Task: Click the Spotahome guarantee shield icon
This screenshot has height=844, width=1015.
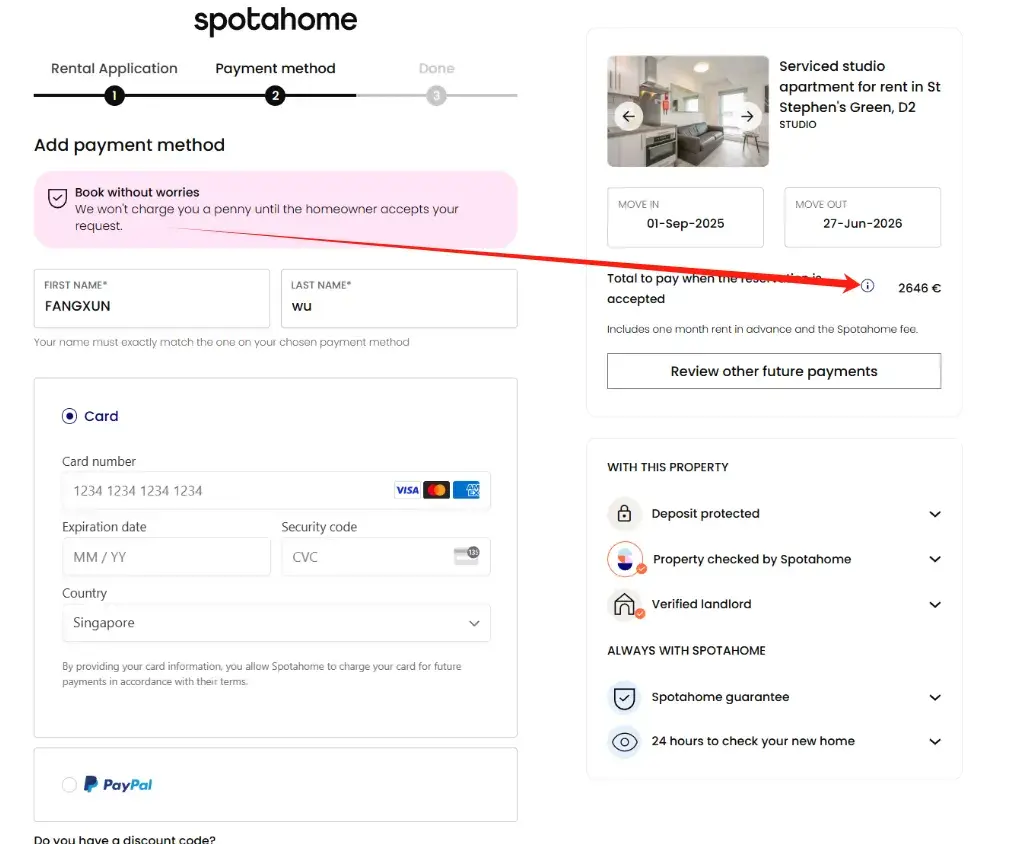Action: click(625, 697)
